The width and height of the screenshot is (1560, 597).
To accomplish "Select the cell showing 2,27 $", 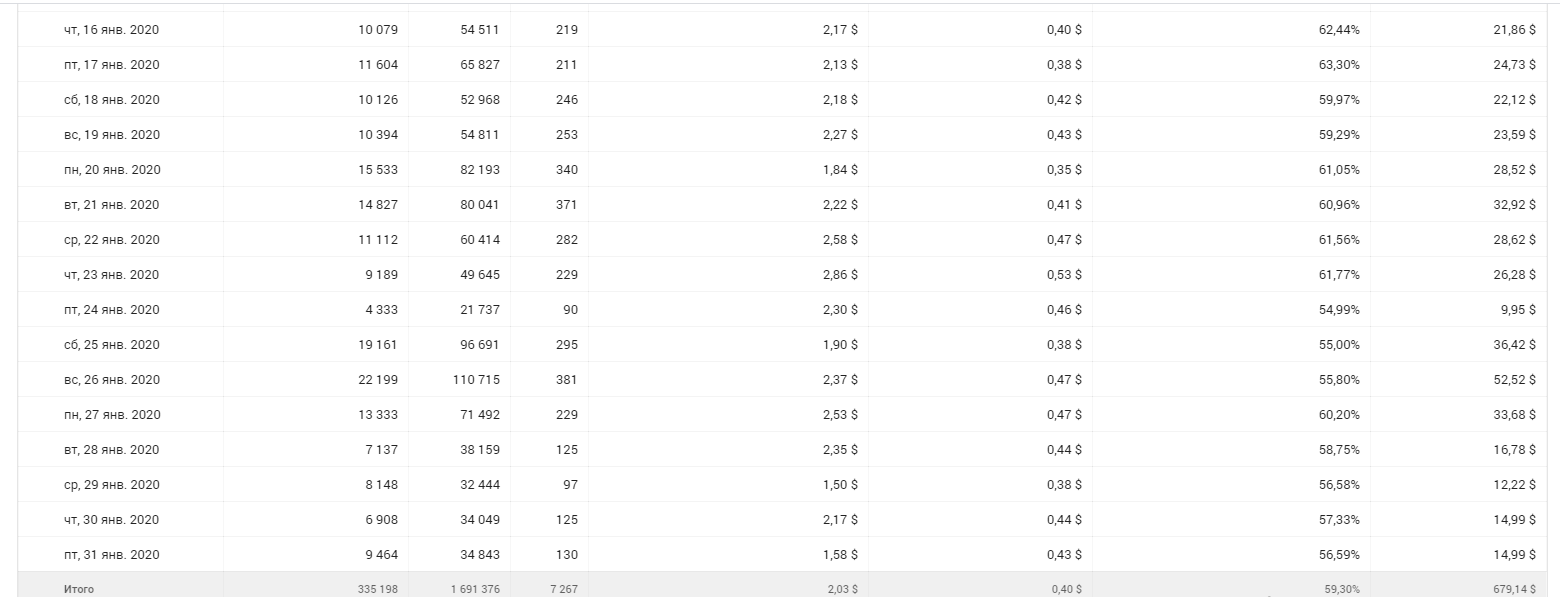I will pyautogui.click(x=839, y=135).
